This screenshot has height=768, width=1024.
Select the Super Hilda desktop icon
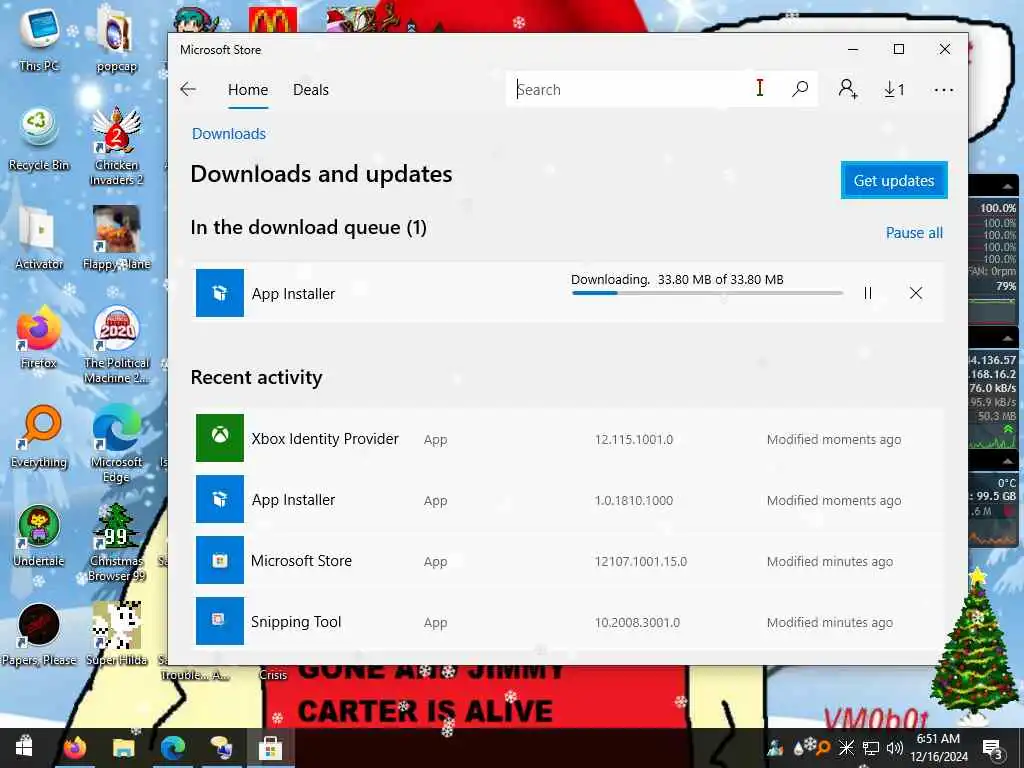(x=116, y=635)
